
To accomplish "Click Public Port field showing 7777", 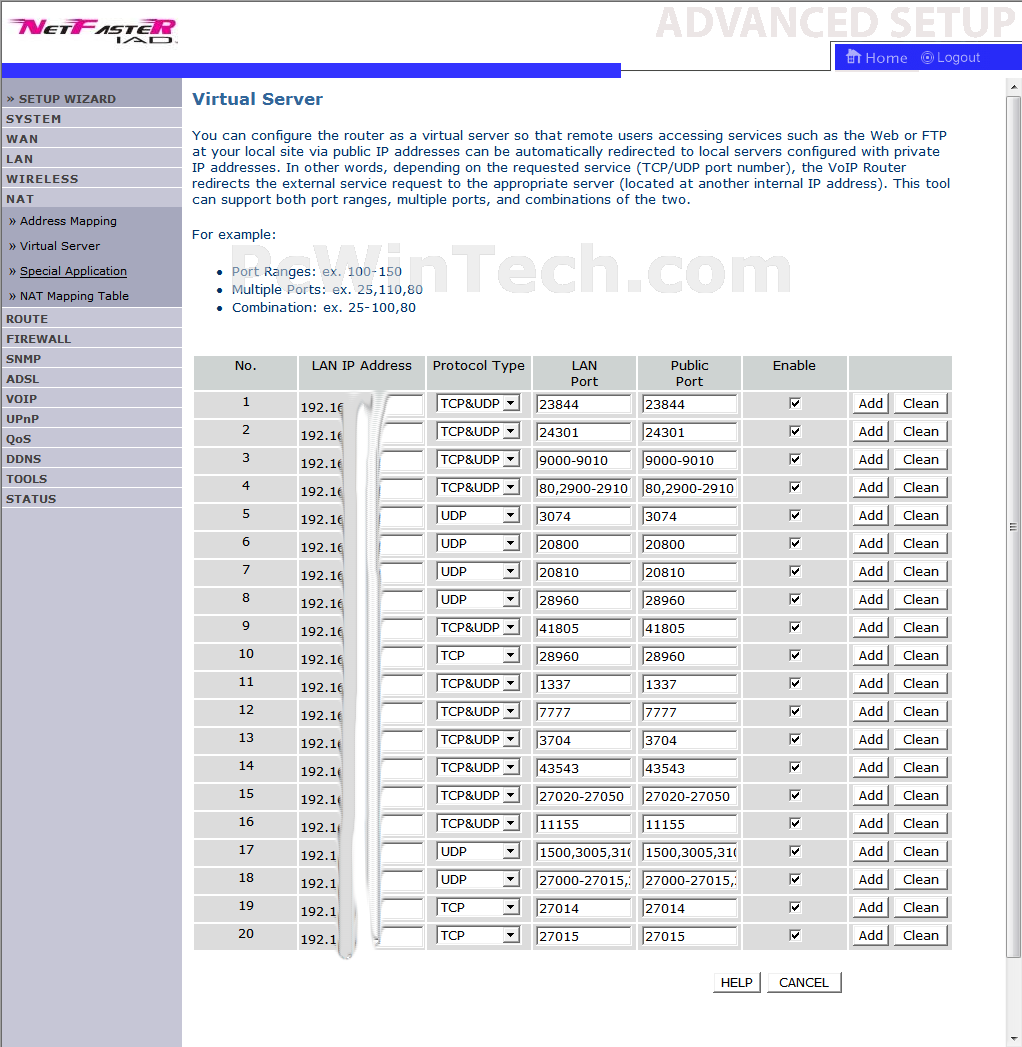I will coord(689,712).
